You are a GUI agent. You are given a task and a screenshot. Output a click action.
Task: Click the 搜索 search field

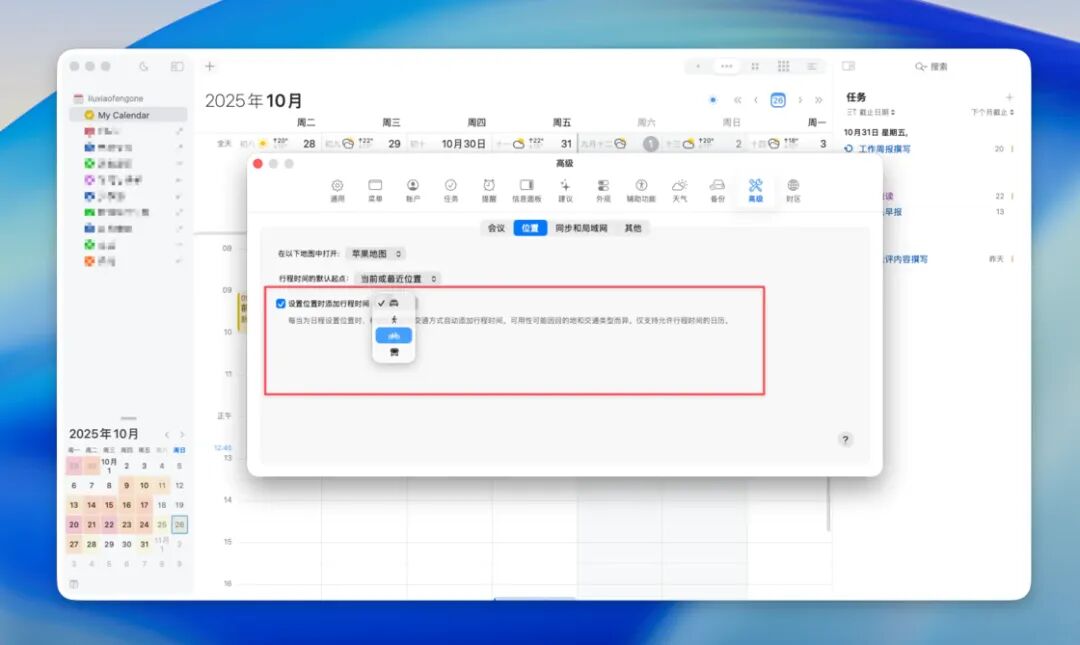[x=931, y=67]
